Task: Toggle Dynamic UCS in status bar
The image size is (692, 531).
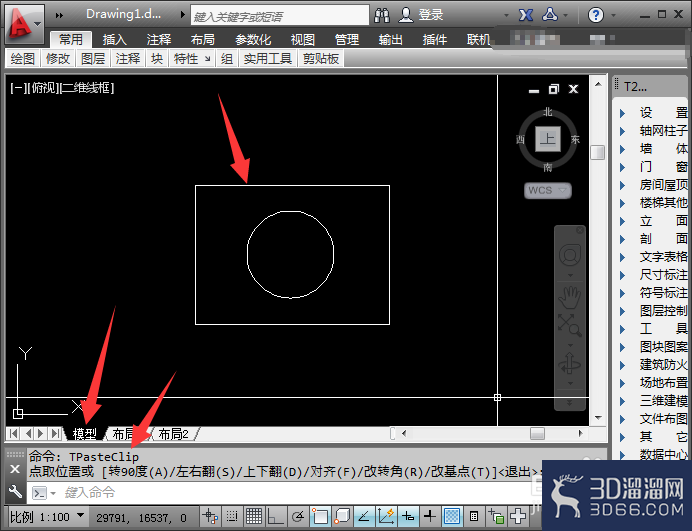Action: (x=386, y=516)
